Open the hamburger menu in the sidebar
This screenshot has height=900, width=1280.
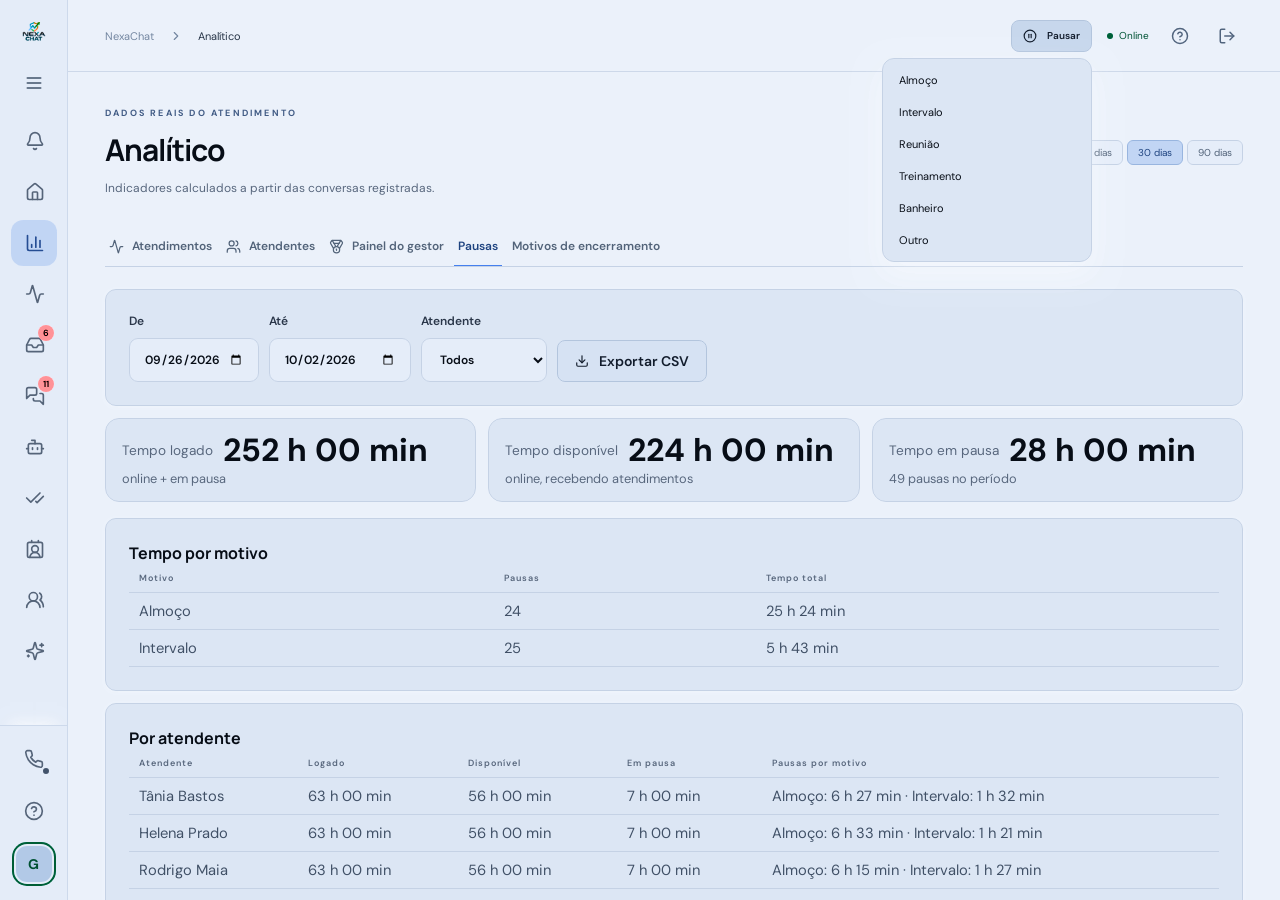(34, 83)
